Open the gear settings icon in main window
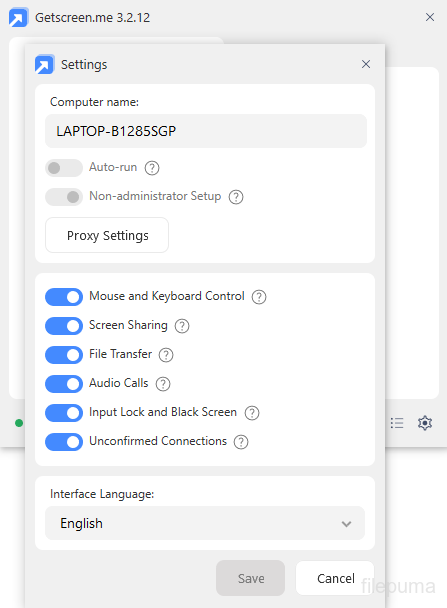 pos(425,423)
